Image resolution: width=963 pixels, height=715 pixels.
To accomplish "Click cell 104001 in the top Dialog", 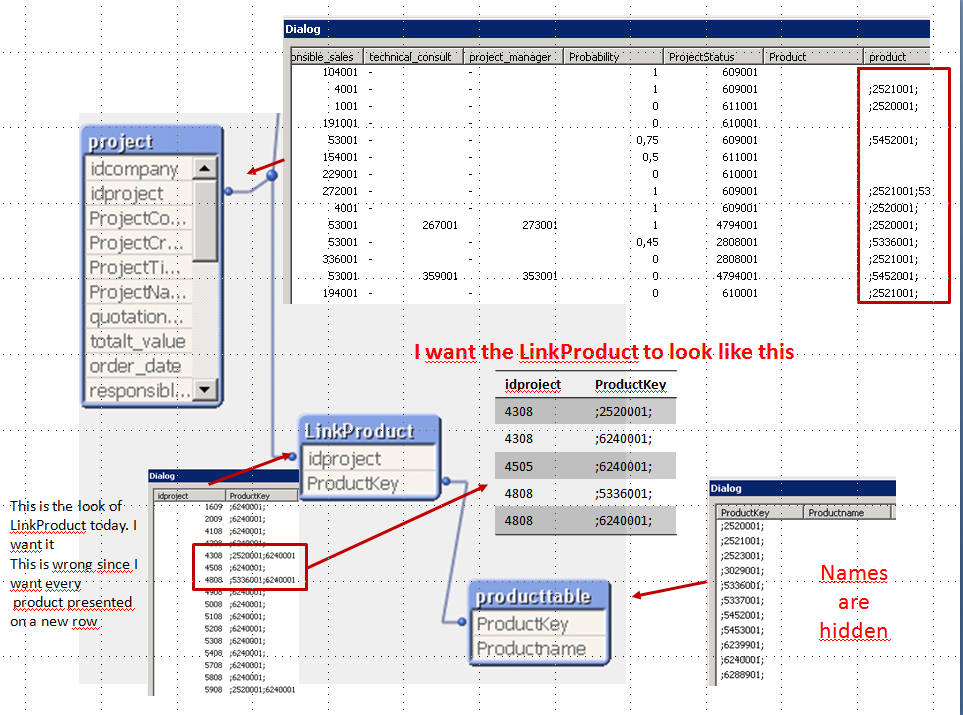I will 340,72.
